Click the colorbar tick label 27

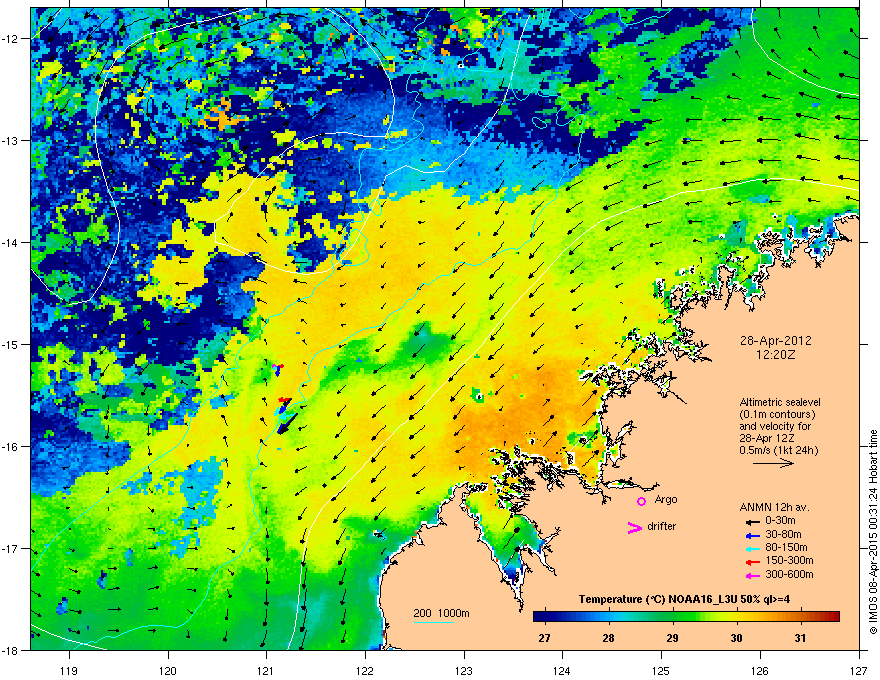tap(544, 638)
